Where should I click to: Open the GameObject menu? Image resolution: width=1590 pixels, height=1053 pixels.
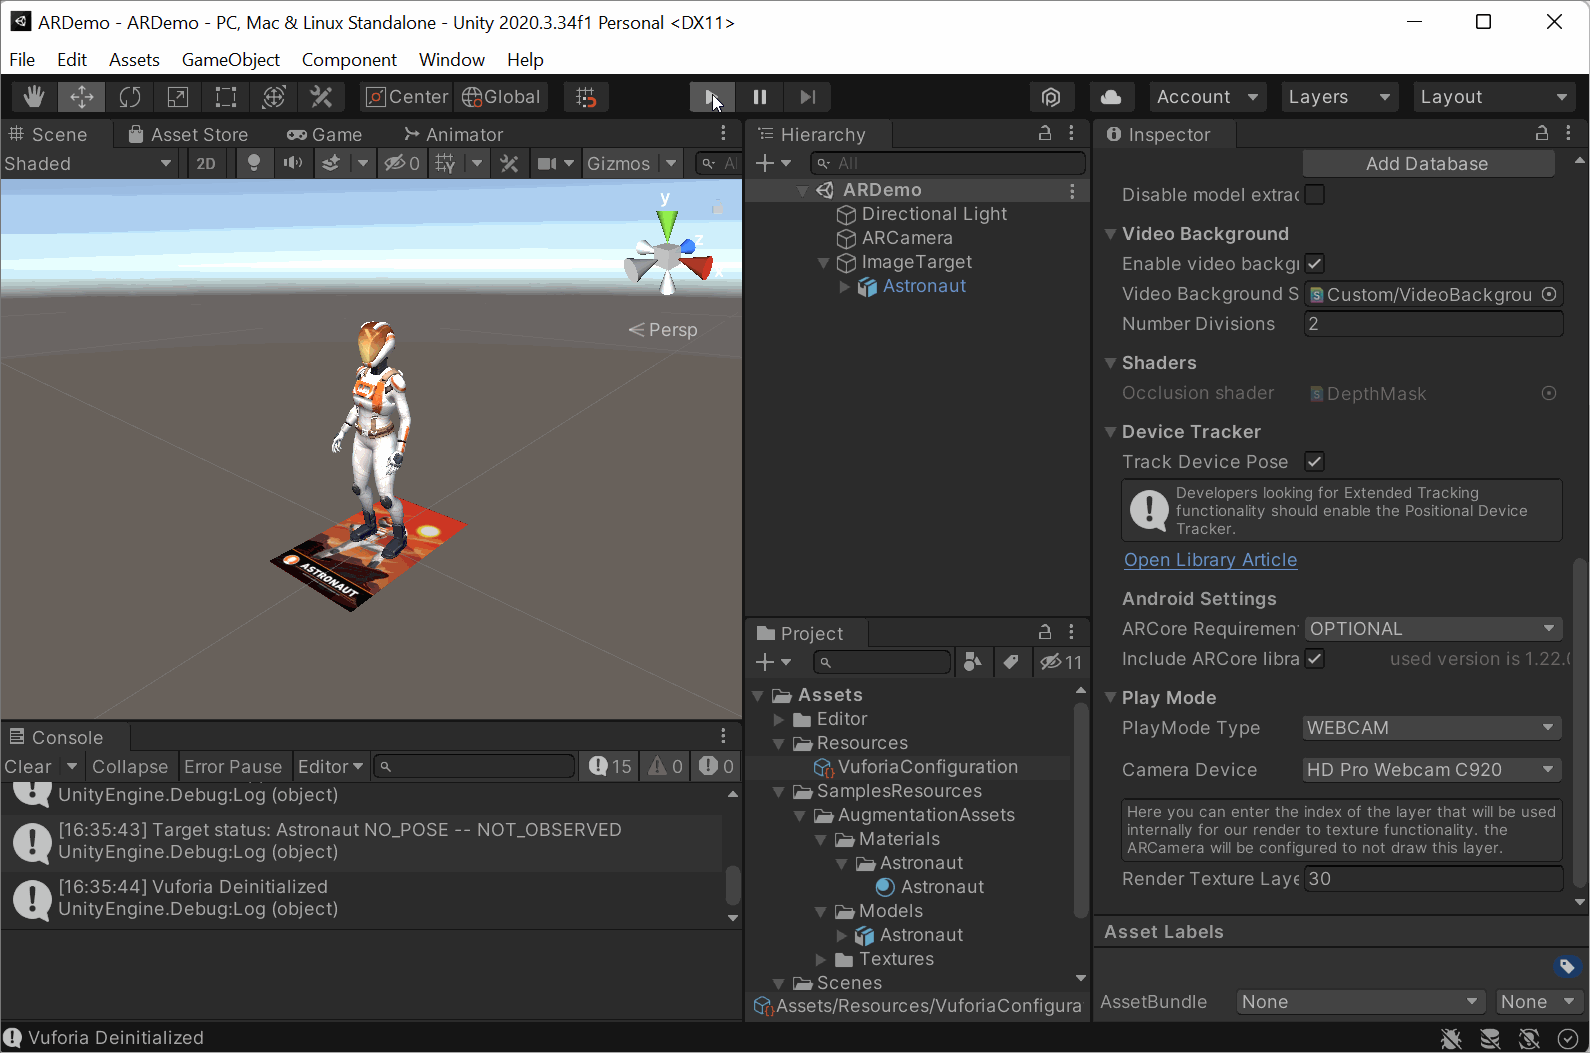click(231, 60)
